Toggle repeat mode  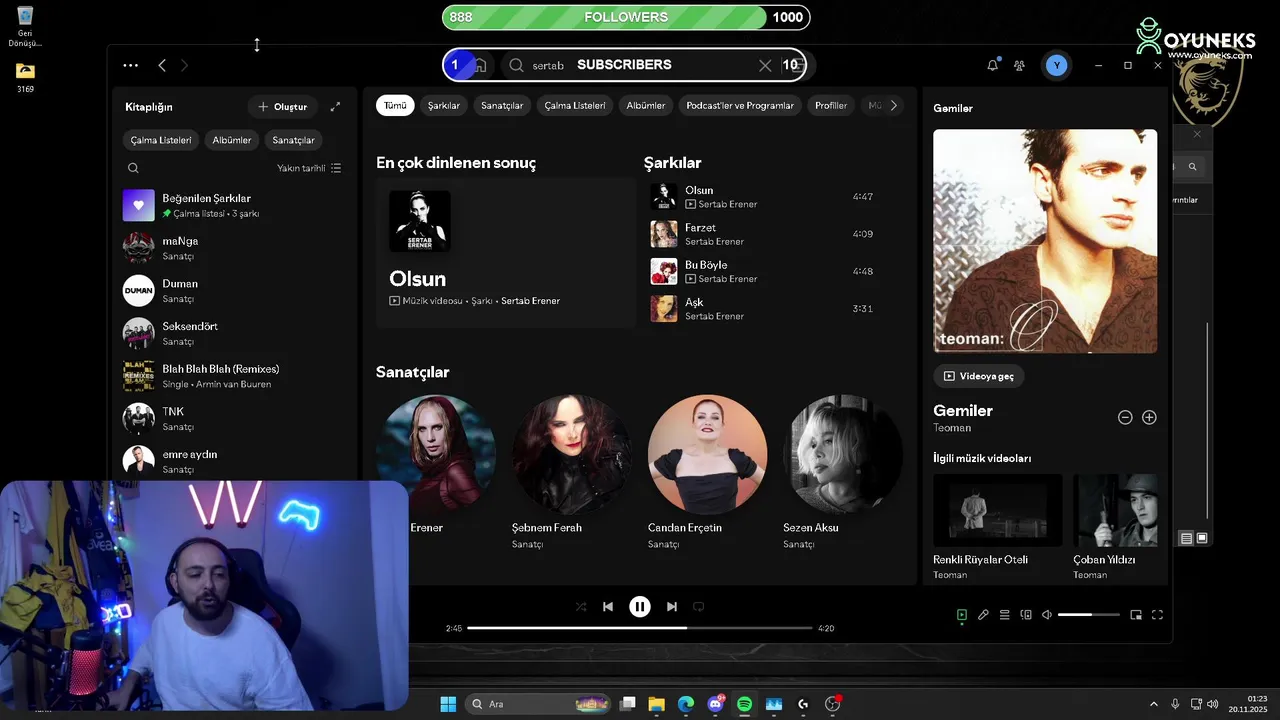pyautogui.click(x=699, y=606)
